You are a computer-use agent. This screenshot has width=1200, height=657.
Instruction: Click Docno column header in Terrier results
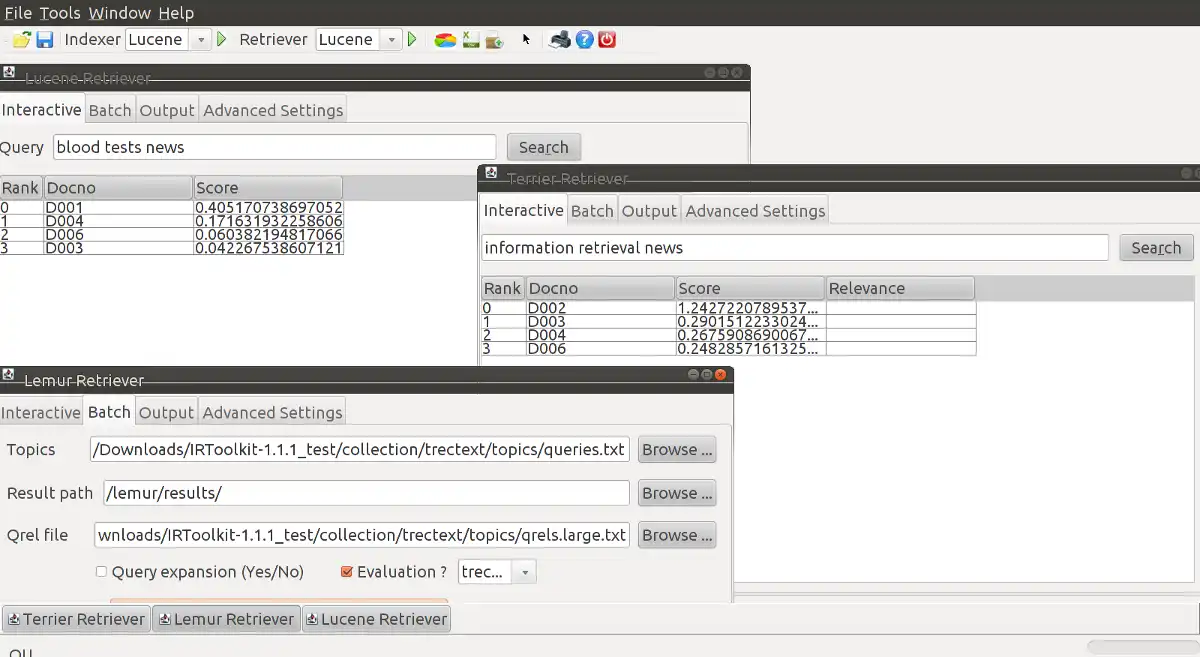click(601, 288)
